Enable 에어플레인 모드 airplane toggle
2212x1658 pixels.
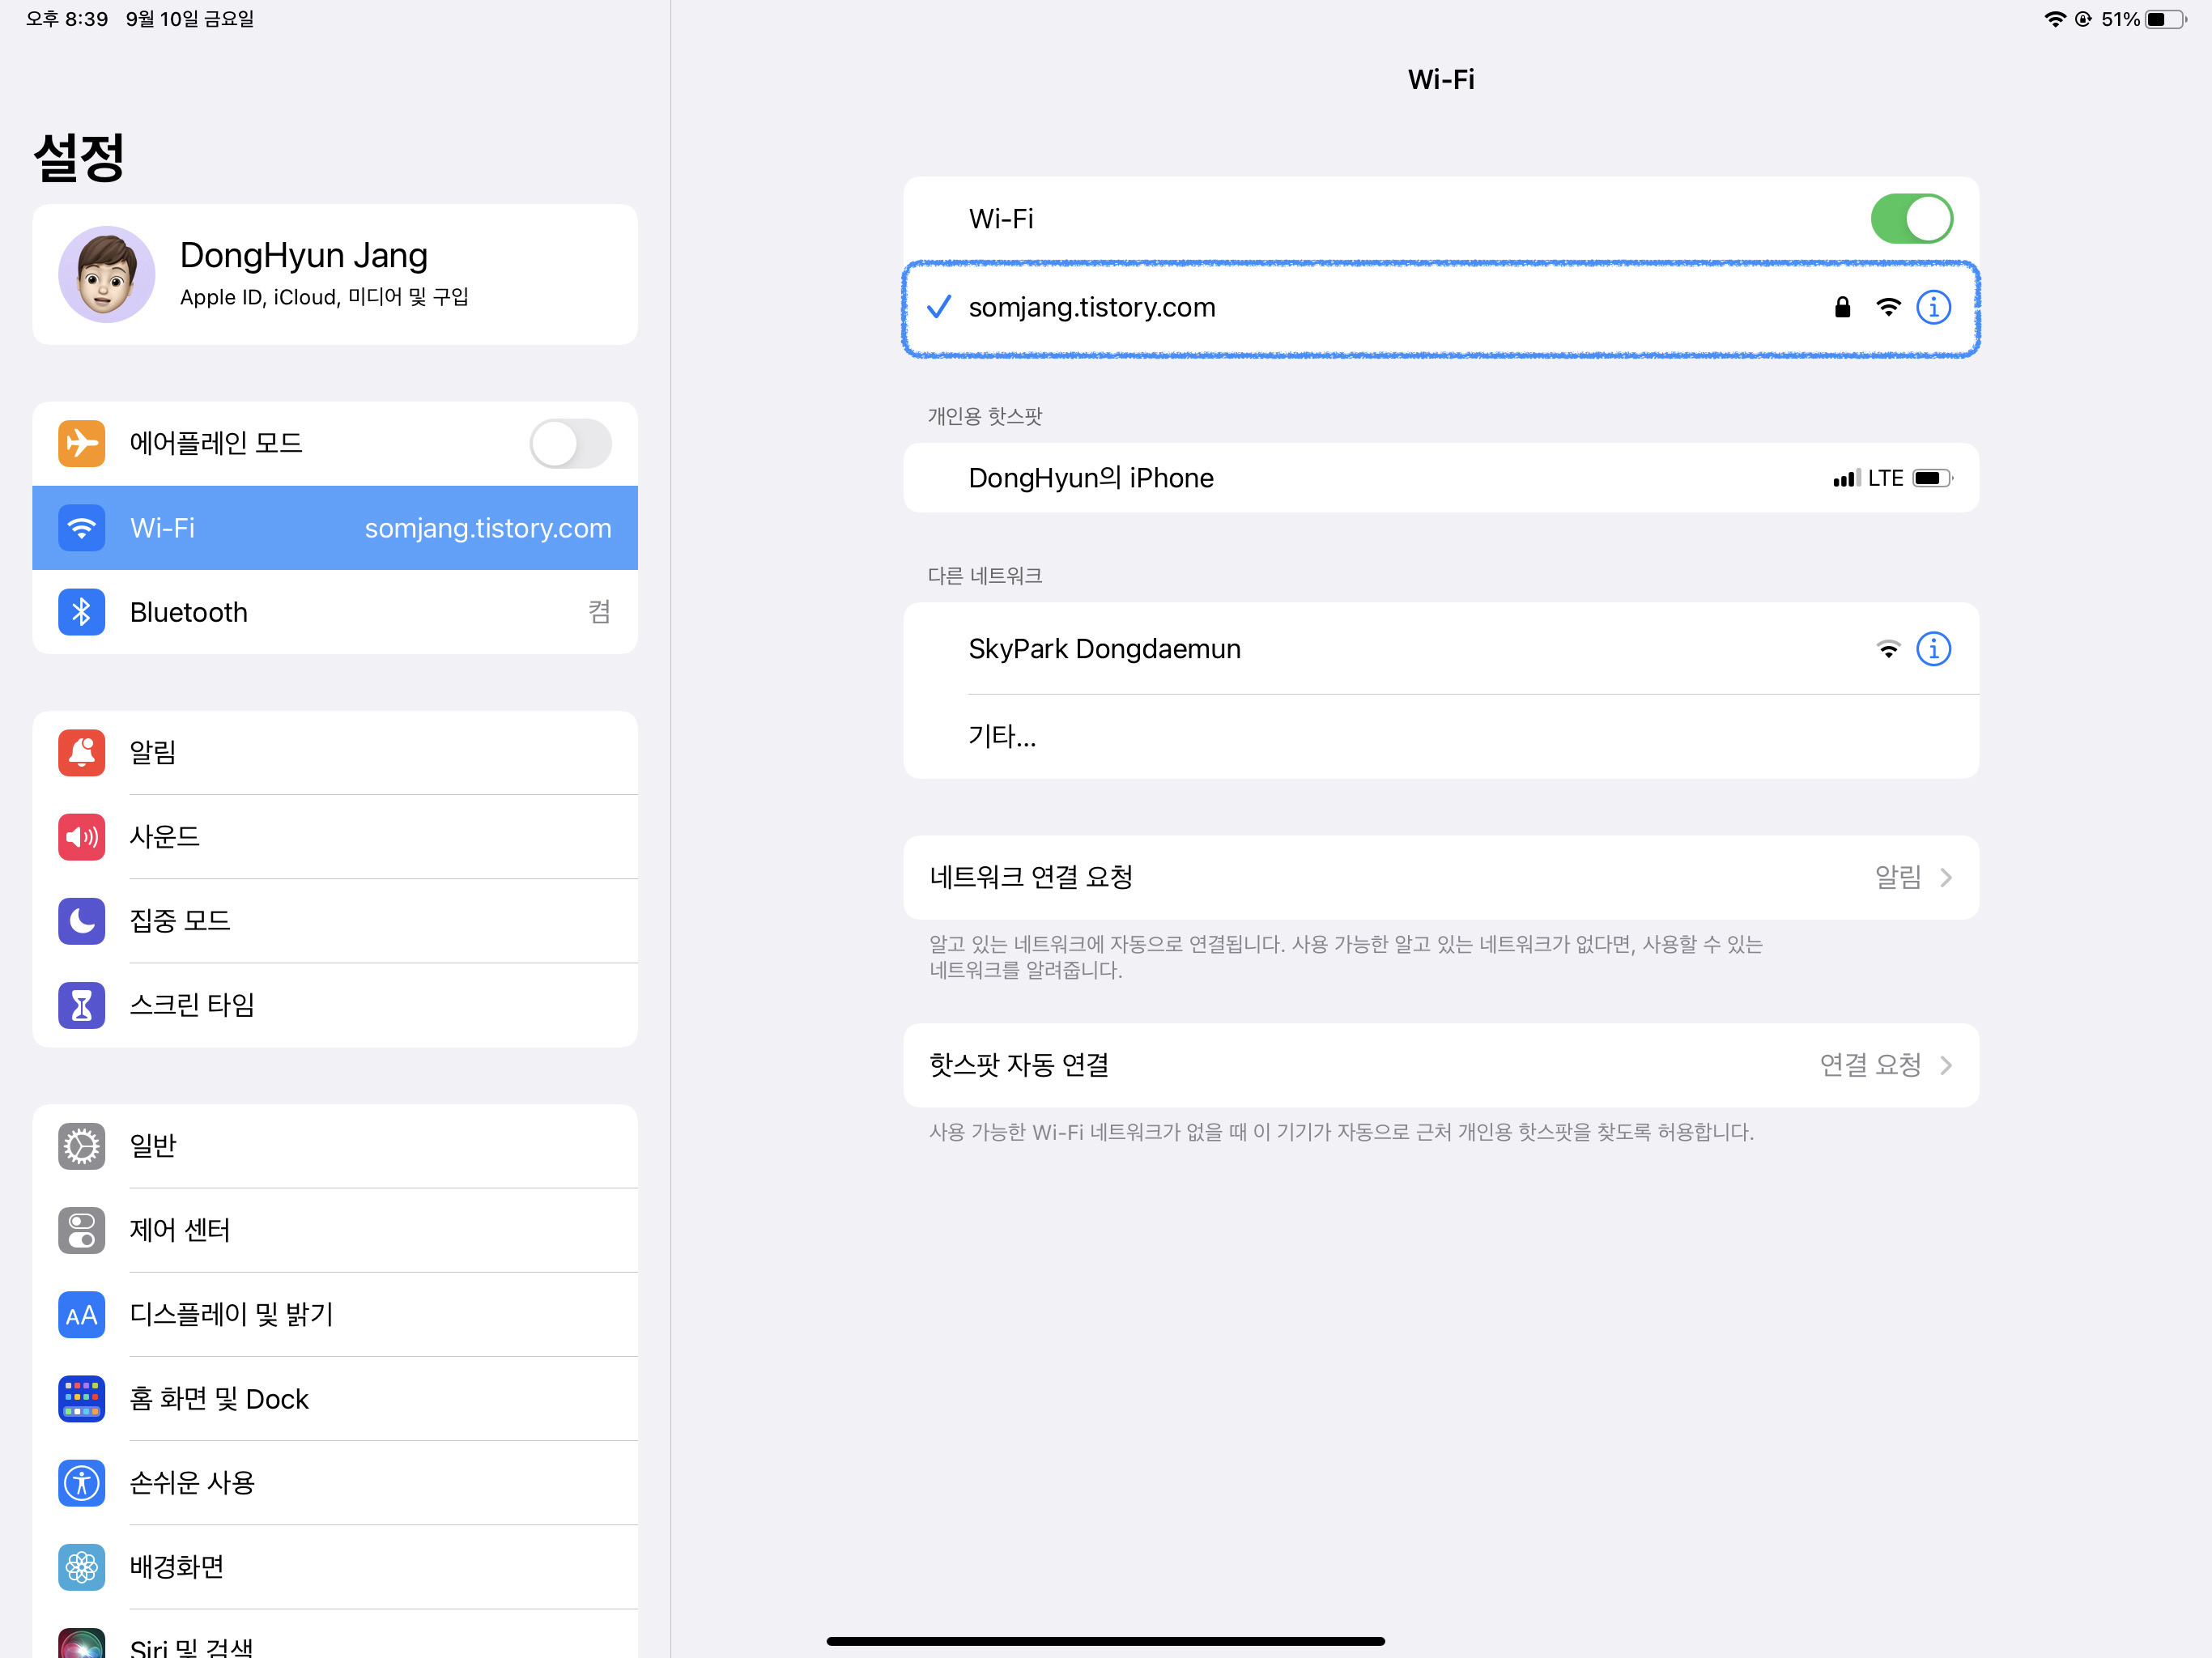pyautogui.click(x=570, y=443)
